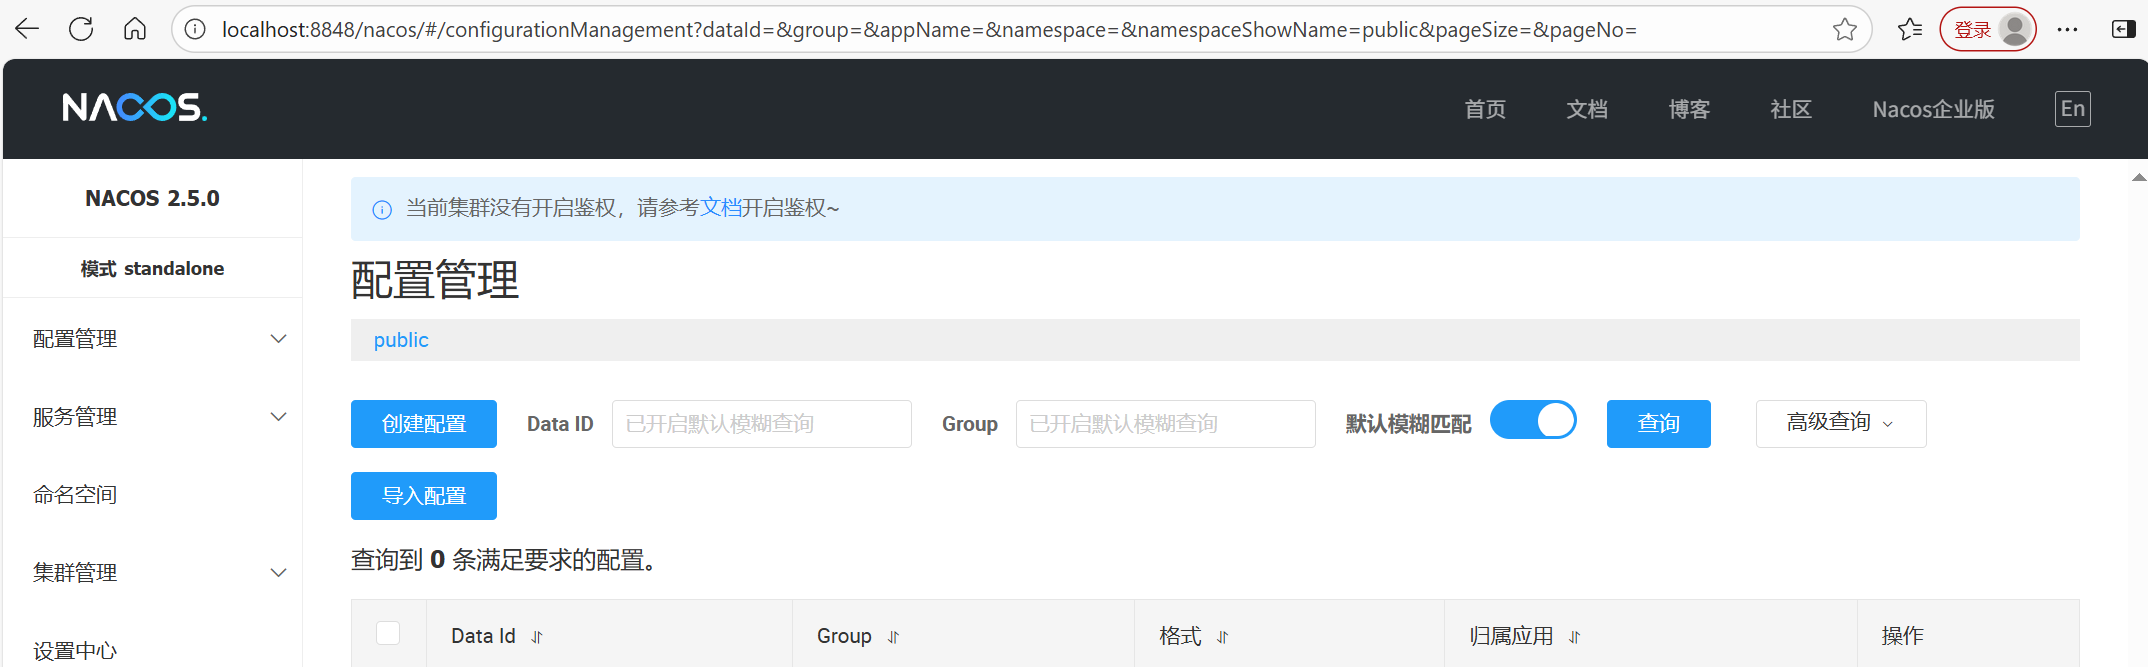Bookmark this page with the star icon
Viewport: 2148px width, 667px height.
point(1845,29)
